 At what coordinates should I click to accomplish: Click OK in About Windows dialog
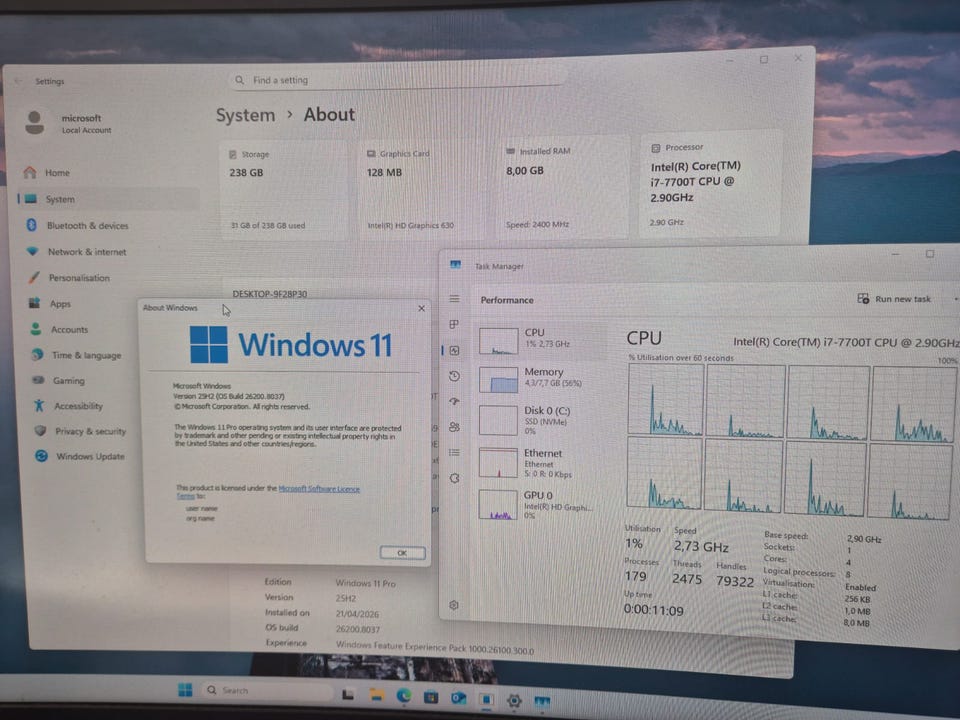point(402,553)
